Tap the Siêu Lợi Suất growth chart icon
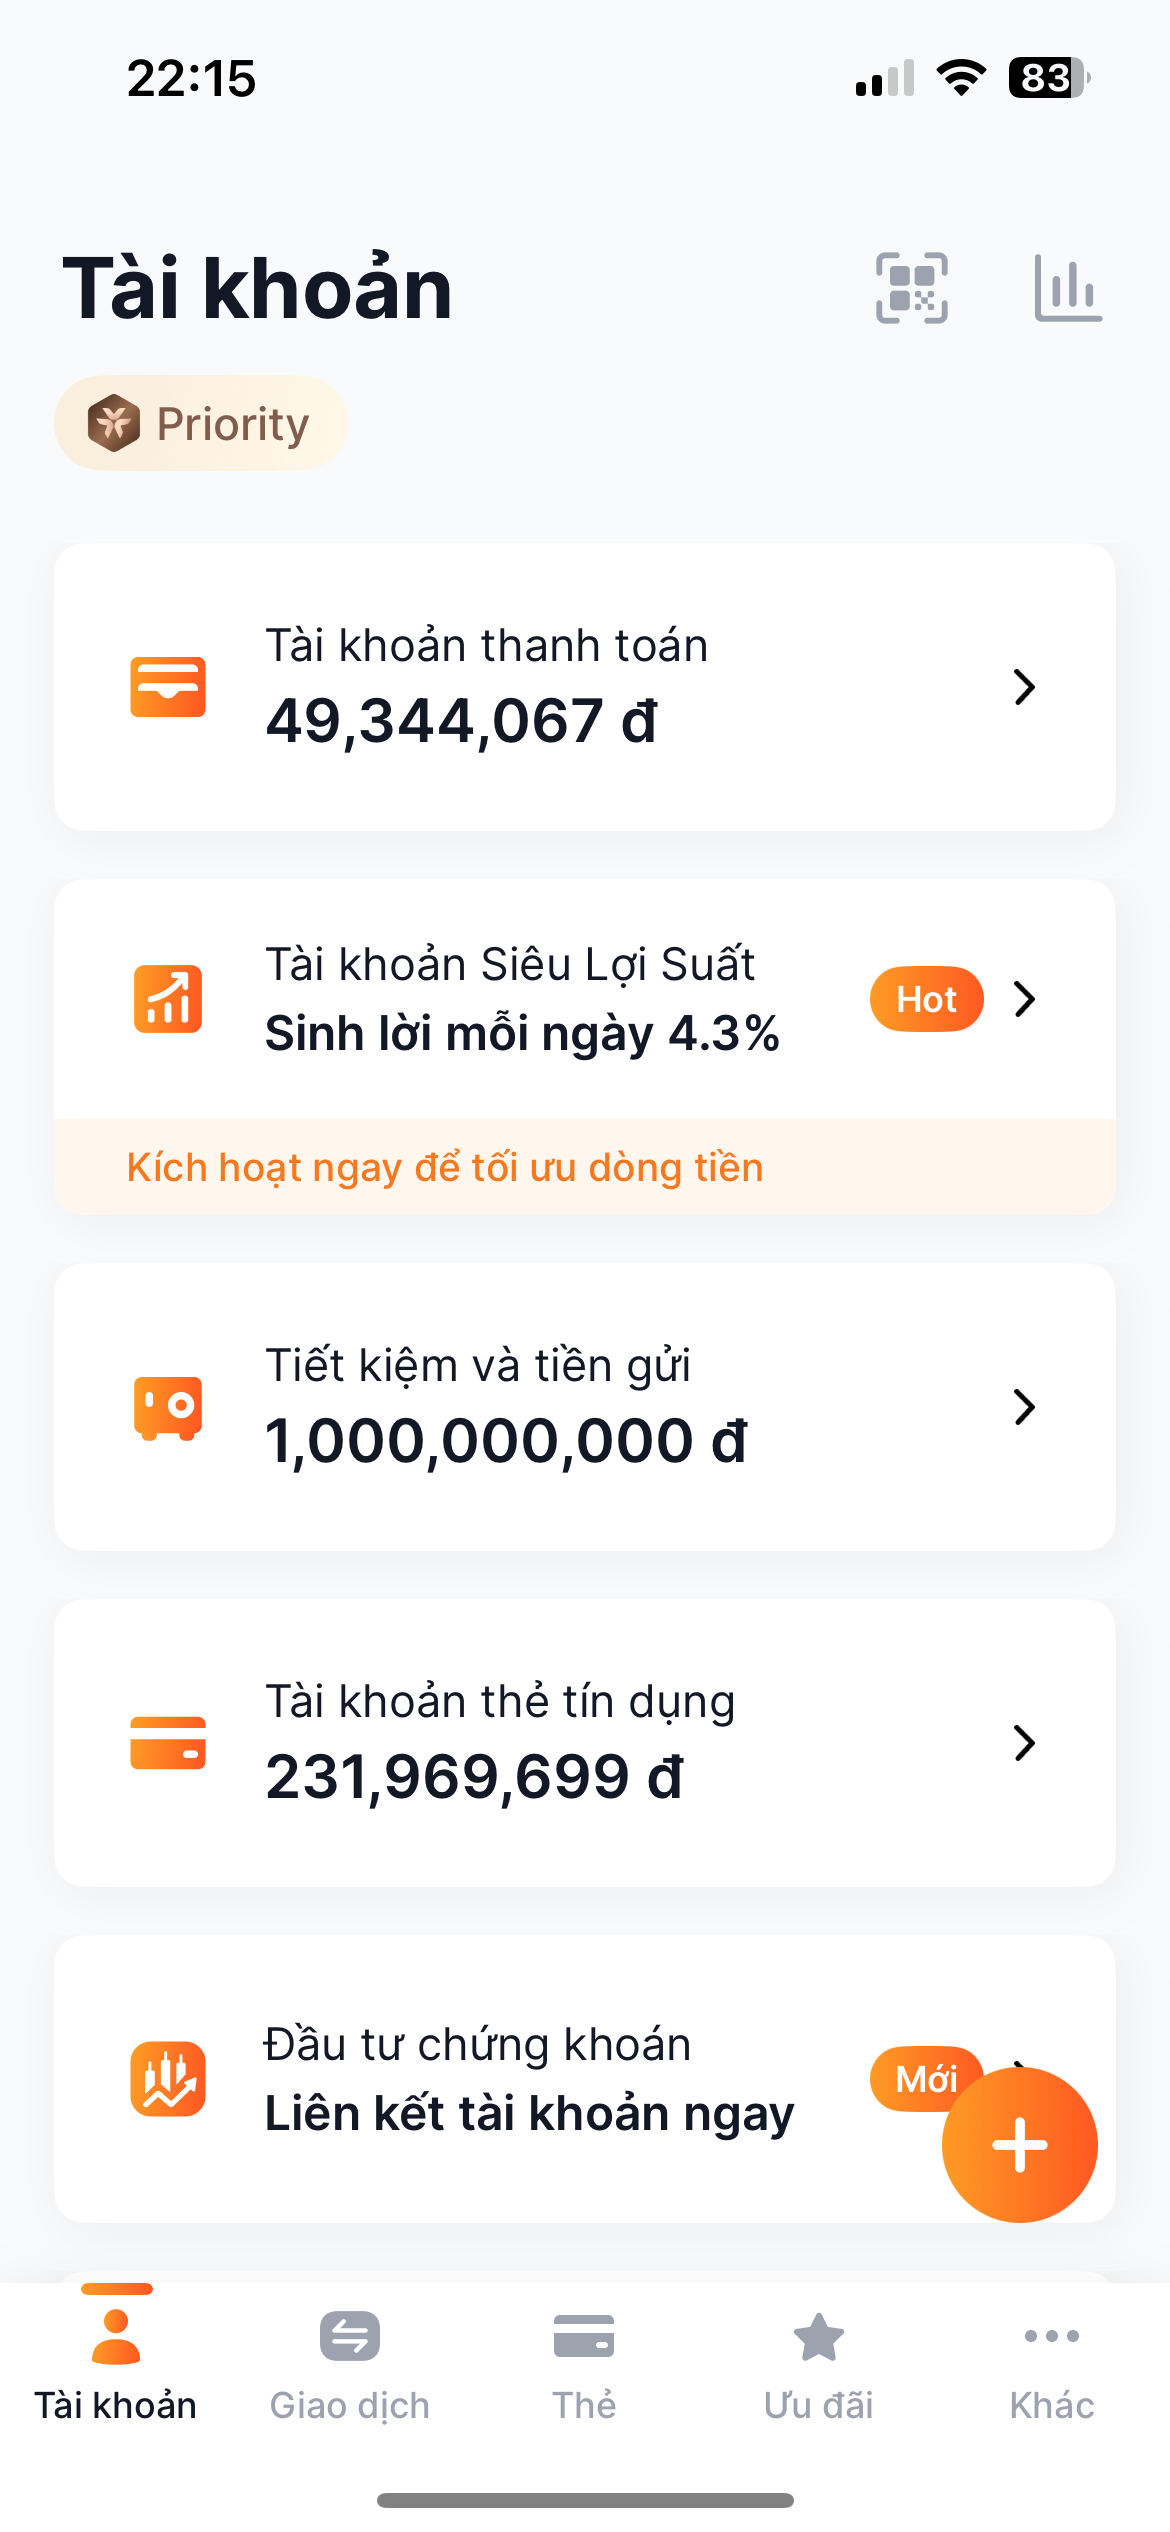The image size is (1170, 2532). tap(168, 998)
